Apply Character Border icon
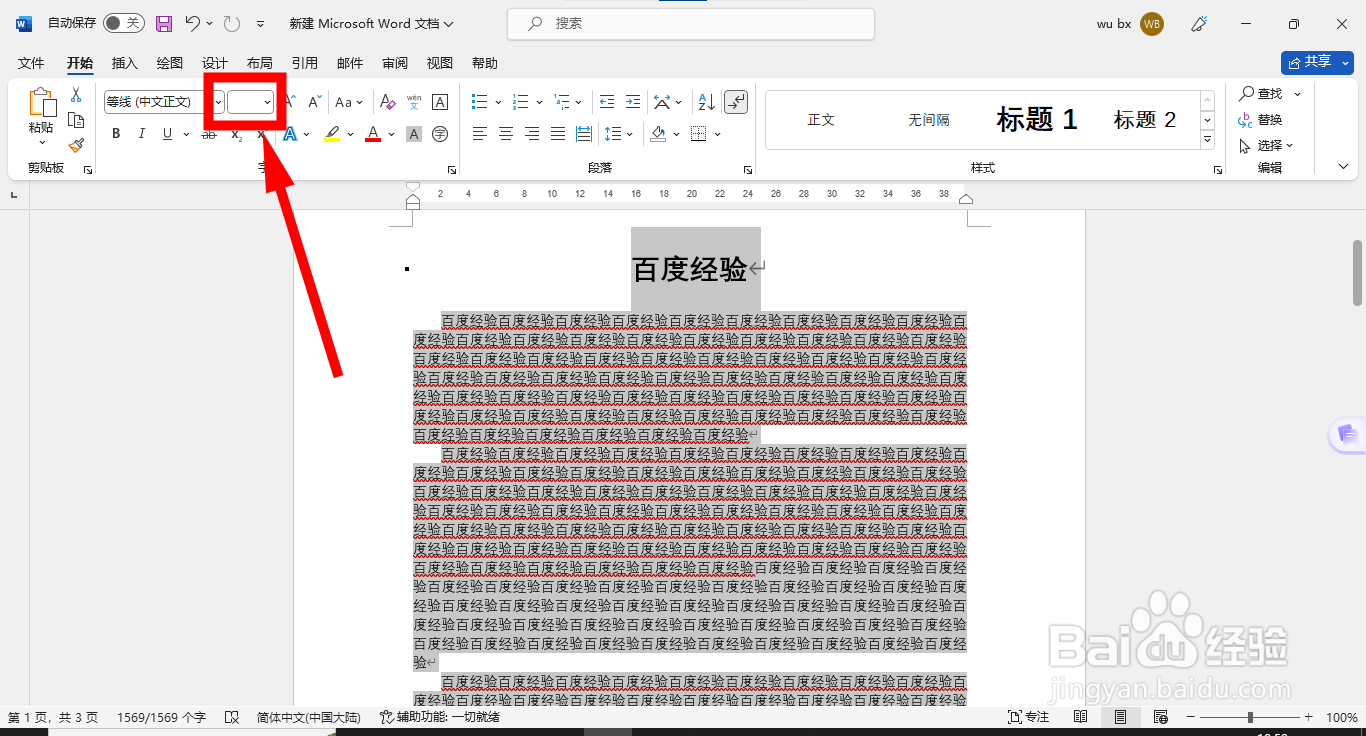The width and height of the screenshot is (1366, 736). click(440, 102)
